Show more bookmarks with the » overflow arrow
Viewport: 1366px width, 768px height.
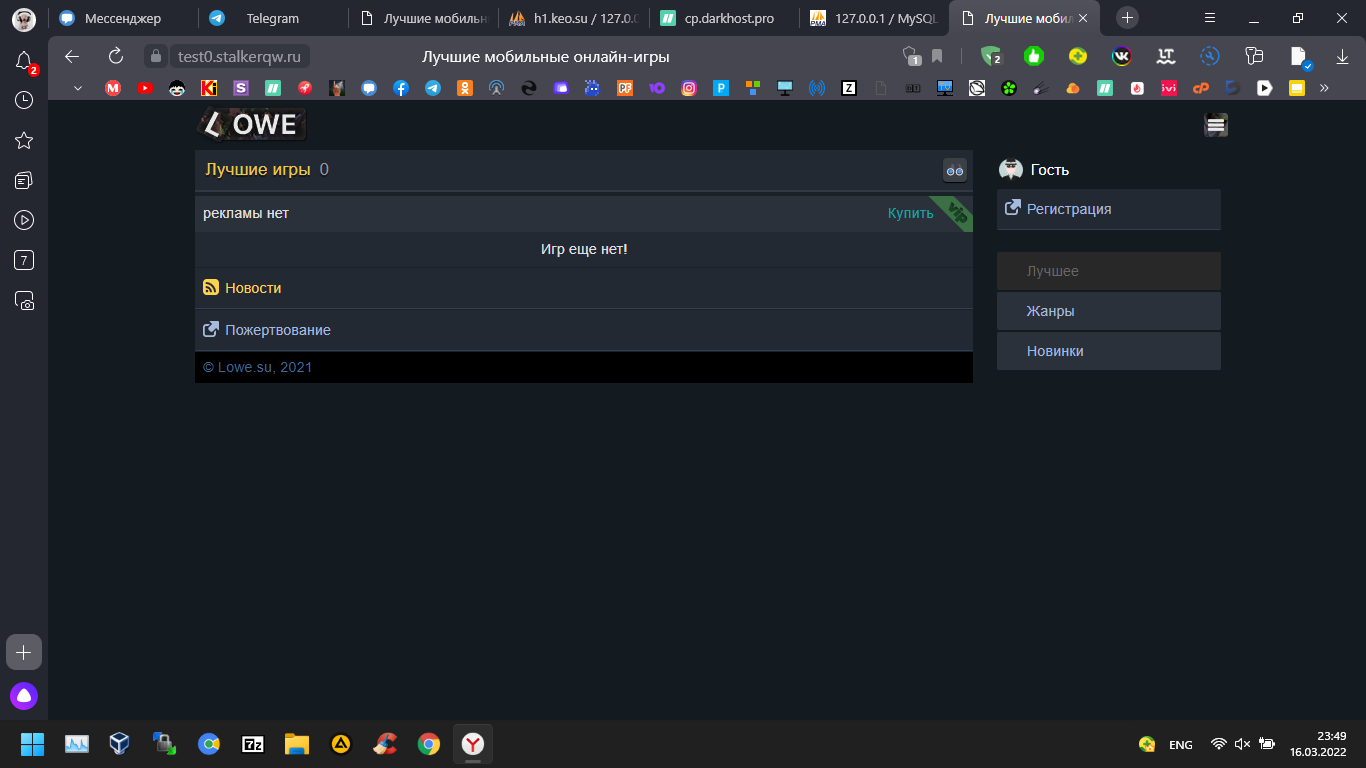click(x=1324, y=88)
